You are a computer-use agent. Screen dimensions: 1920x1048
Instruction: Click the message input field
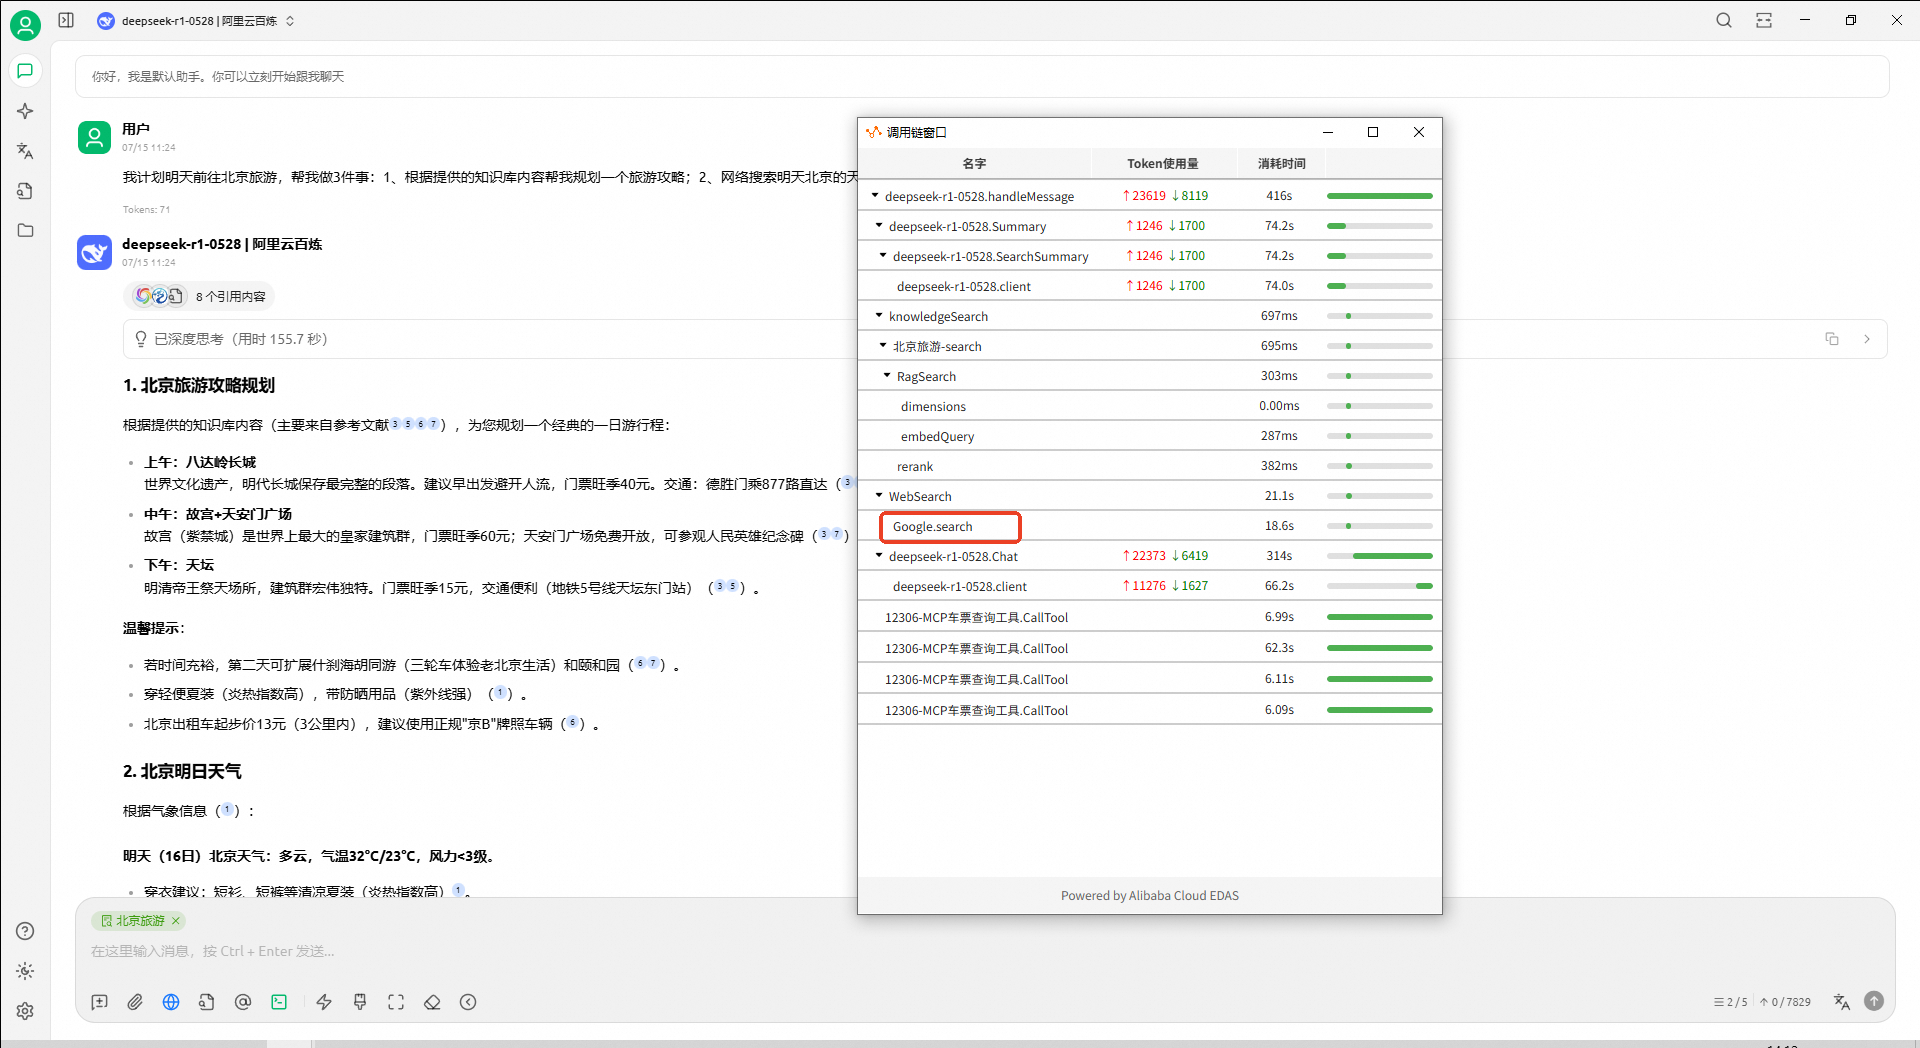pos(900,951)
